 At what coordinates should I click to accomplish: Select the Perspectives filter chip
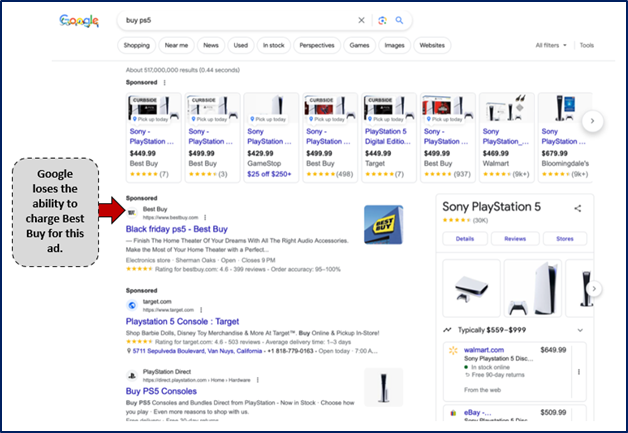[x=317, y=45]
